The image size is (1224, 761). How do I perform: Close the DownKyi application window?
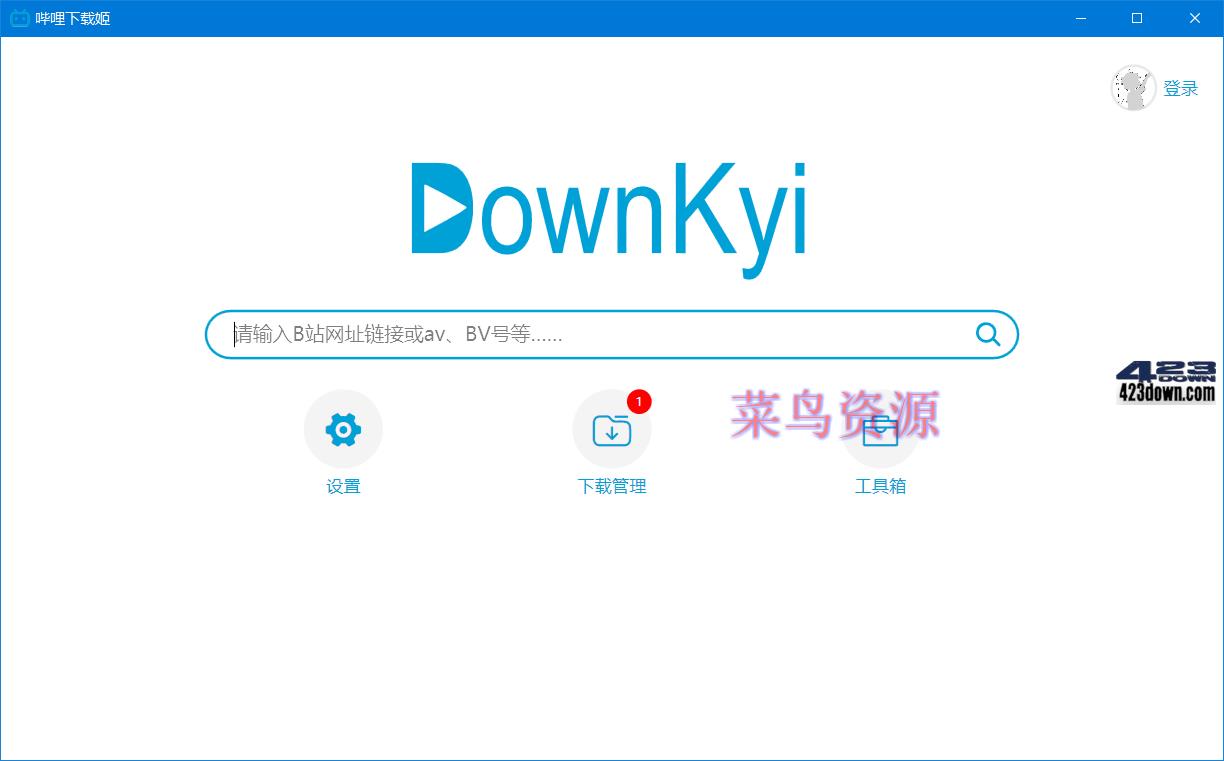[1195, 17]
